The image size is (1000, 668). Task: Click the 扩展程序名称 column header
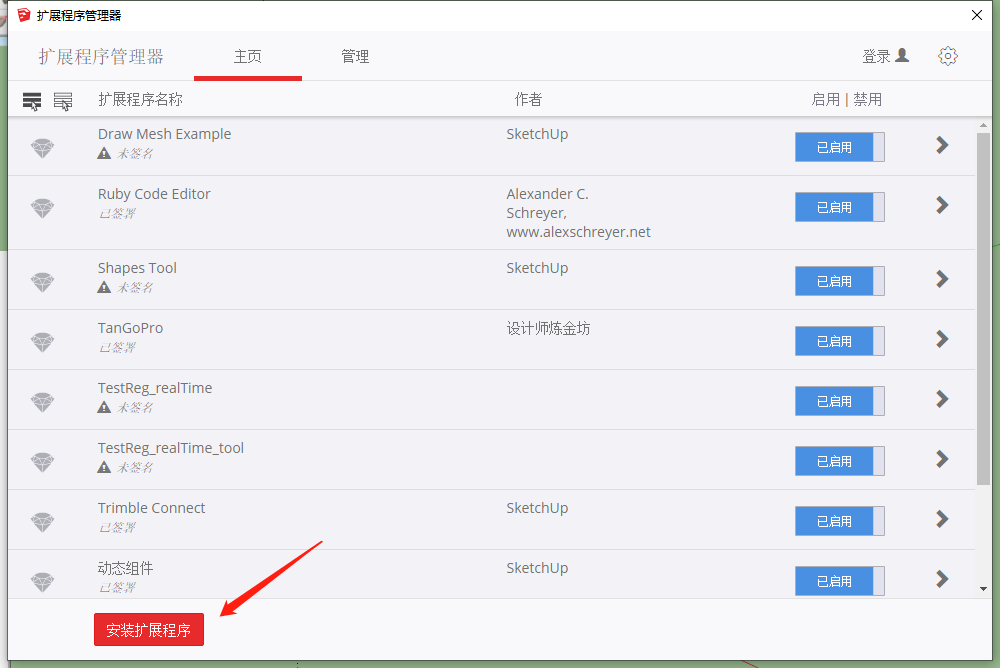click(x=140, y=100)
